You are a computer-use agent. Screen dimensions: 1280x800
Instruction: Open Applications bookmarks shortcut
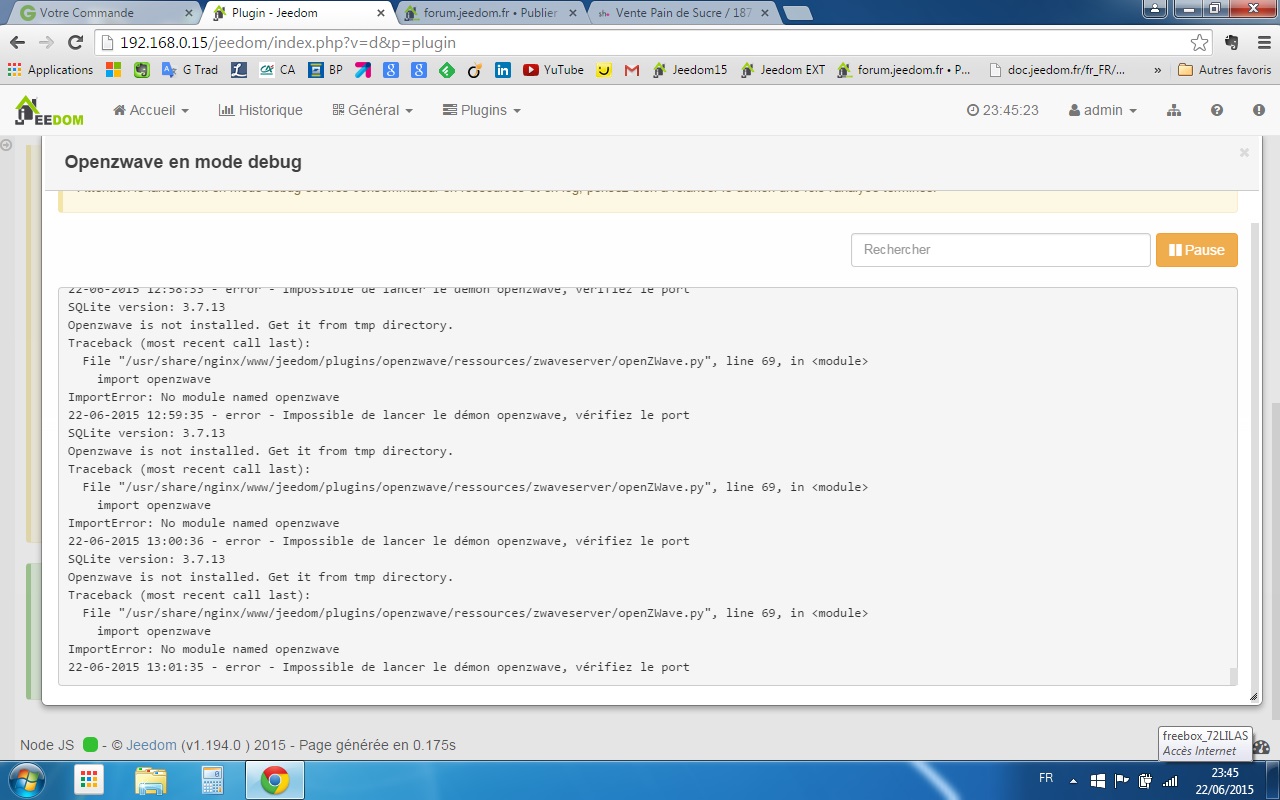[x=50, y=70]
